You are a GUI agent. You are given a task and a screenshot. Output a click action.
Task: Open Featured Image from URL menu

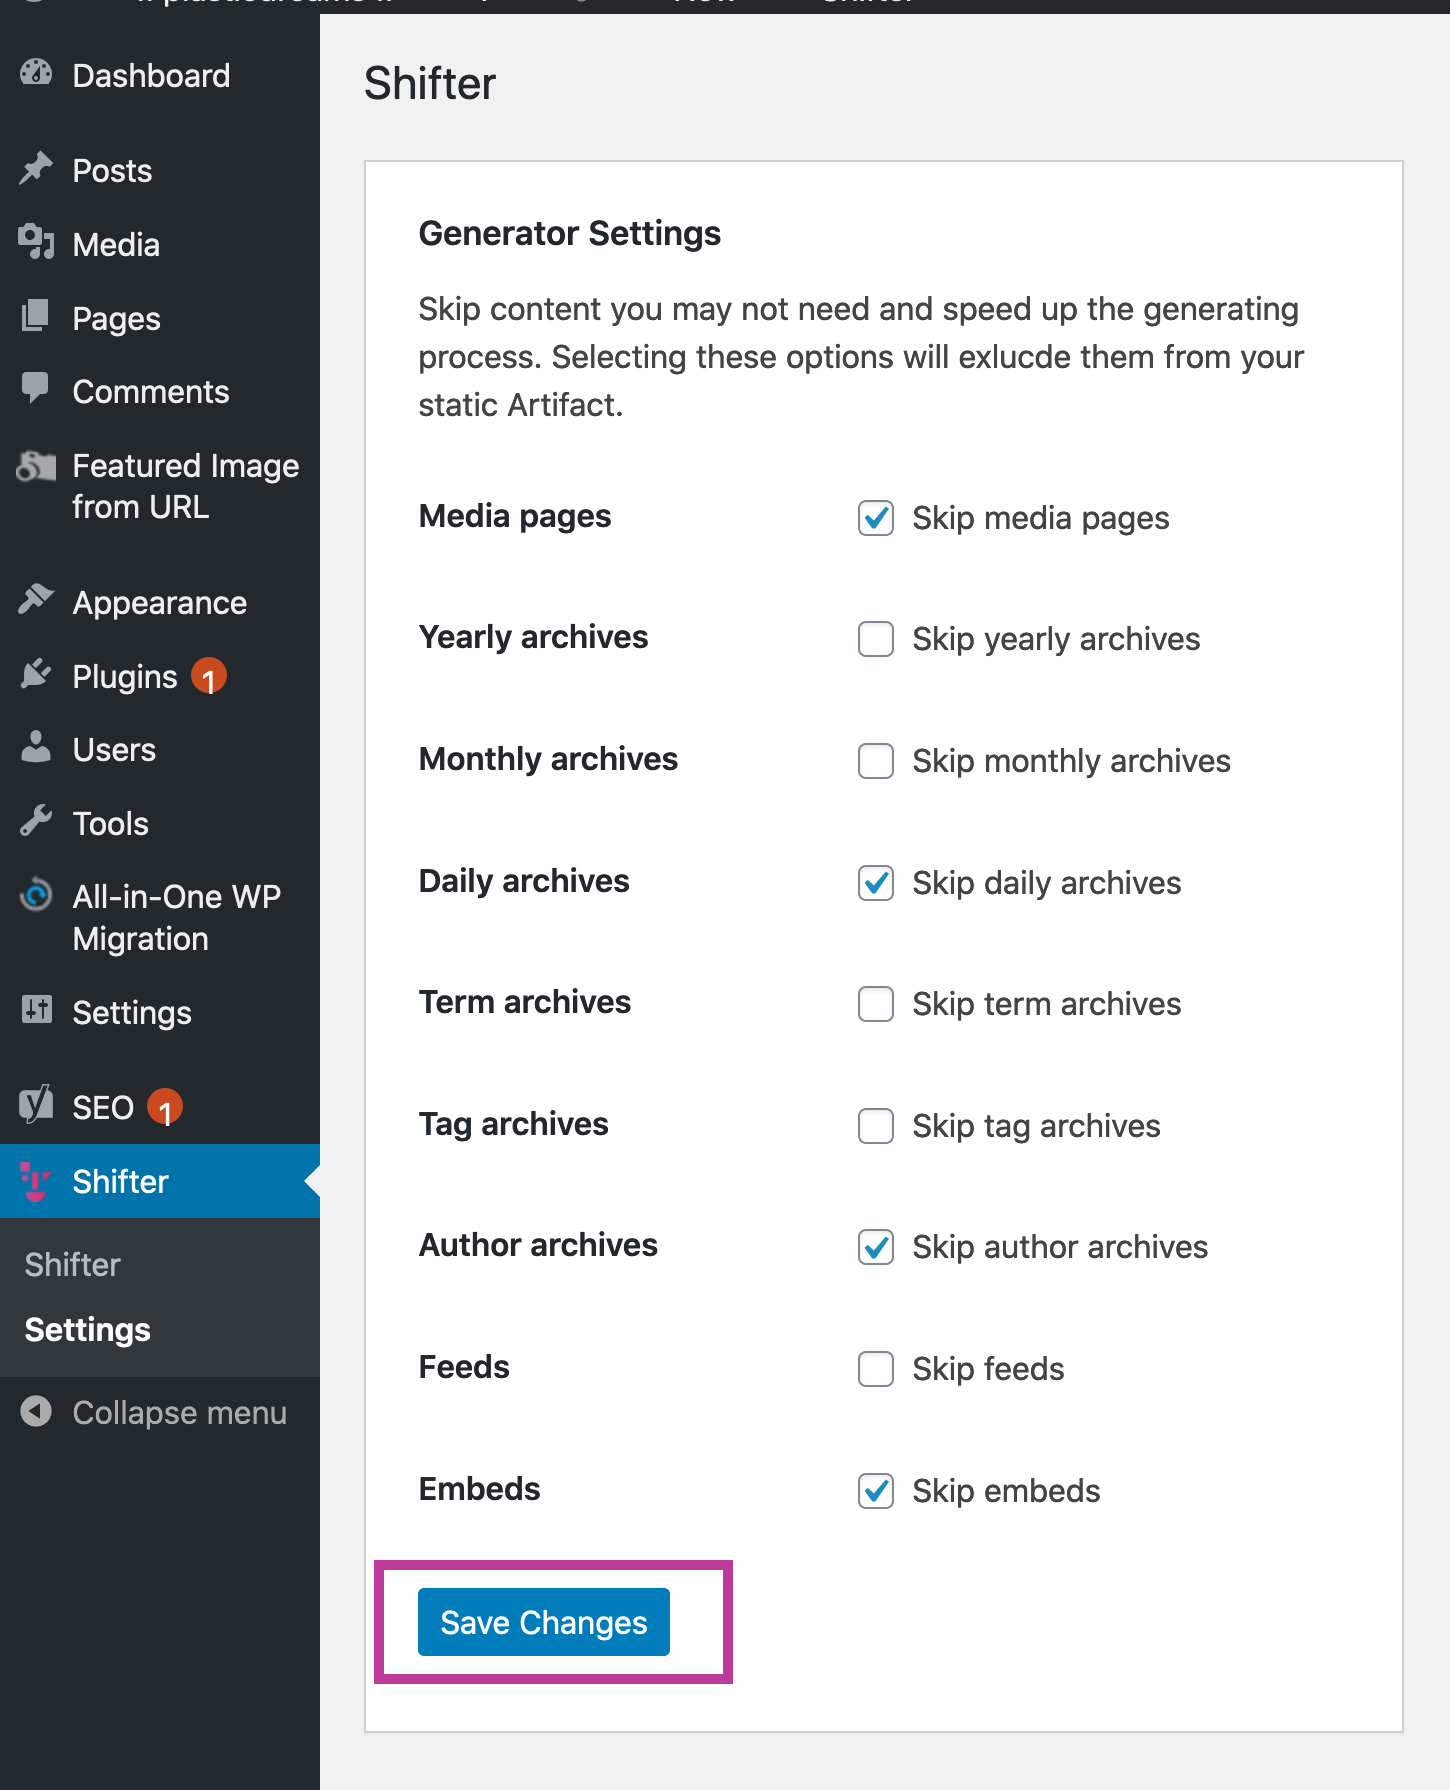click(x=185, y=486)
